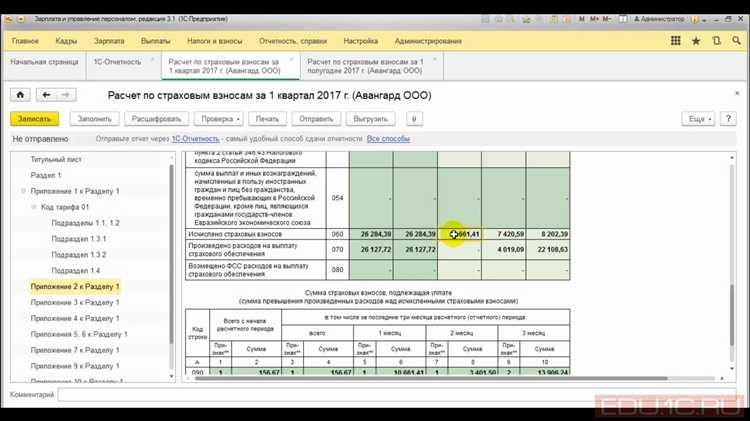Open the sections grid menu icon
Screen dimensions: 750x421
pos(675,41)
